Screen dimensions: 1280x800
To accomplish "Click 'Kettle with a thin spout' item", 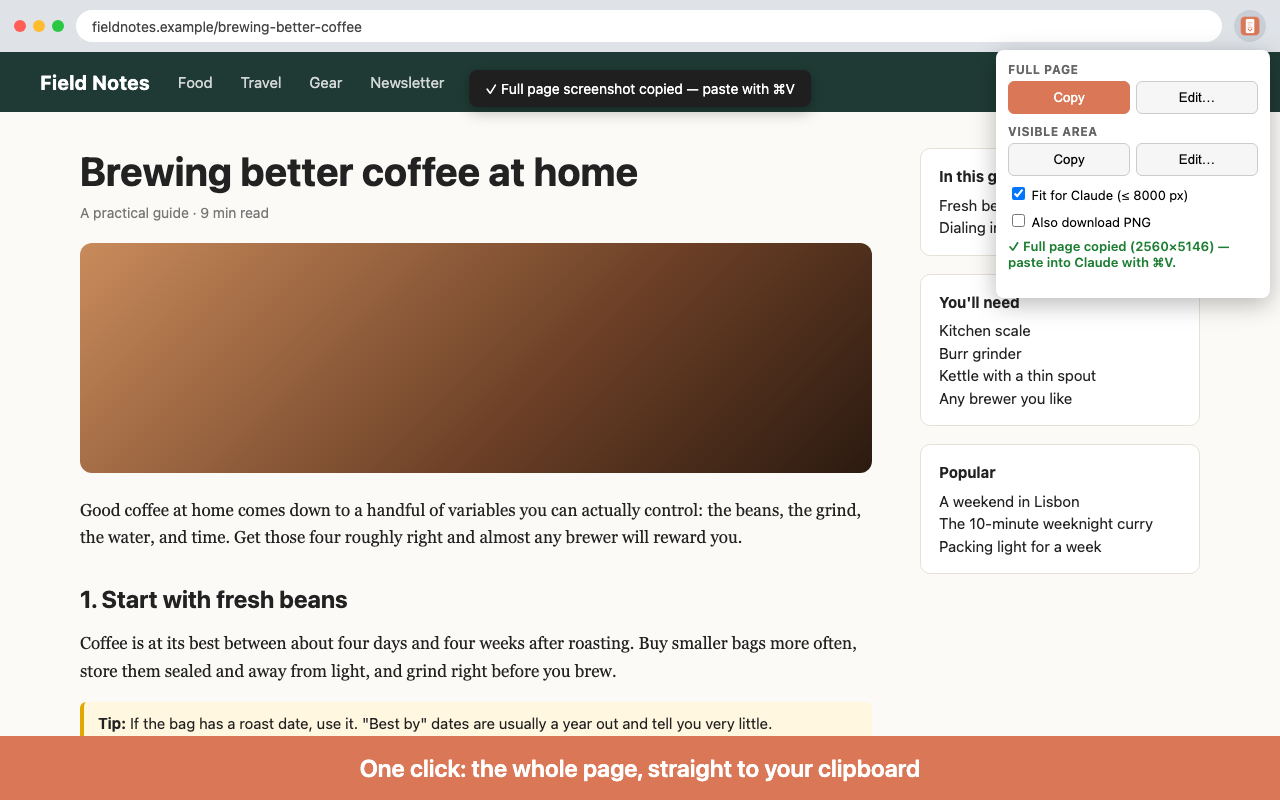I will point(1017,376).
